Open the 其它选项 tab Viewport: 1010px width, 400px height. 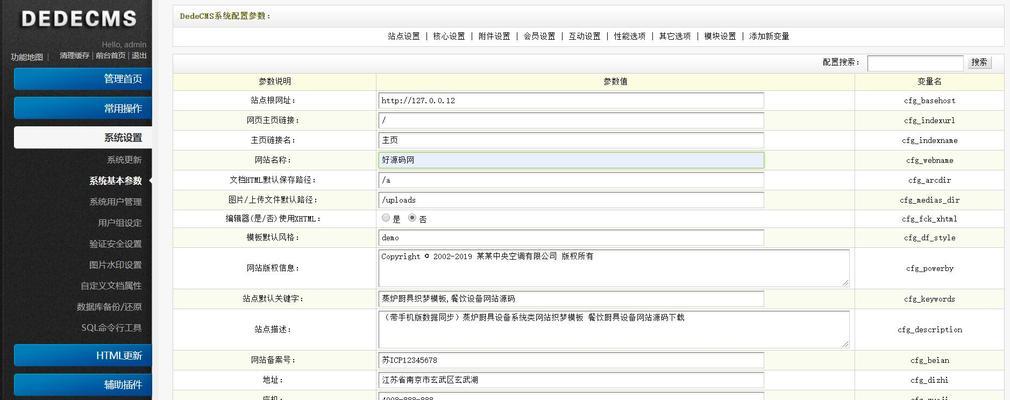point(674,37)
